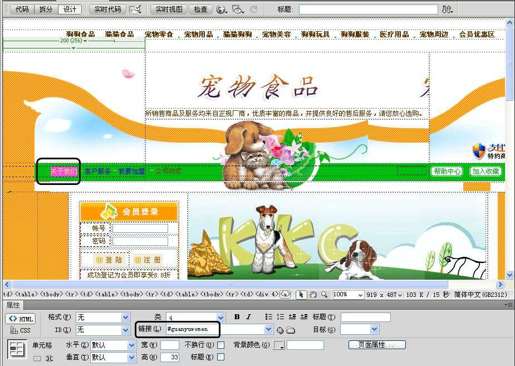Click the check browser compatibility icon
Viewport: 515px width, 366px height.
point(135,9)
